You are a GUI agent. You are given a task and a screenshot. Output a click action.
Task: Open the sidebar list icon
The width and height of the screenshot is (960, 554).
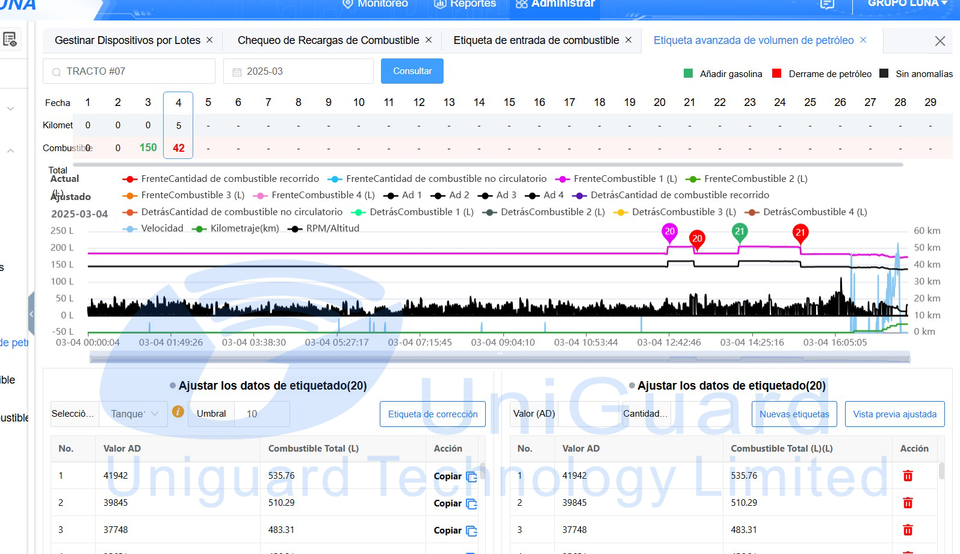tap(10, 40)
